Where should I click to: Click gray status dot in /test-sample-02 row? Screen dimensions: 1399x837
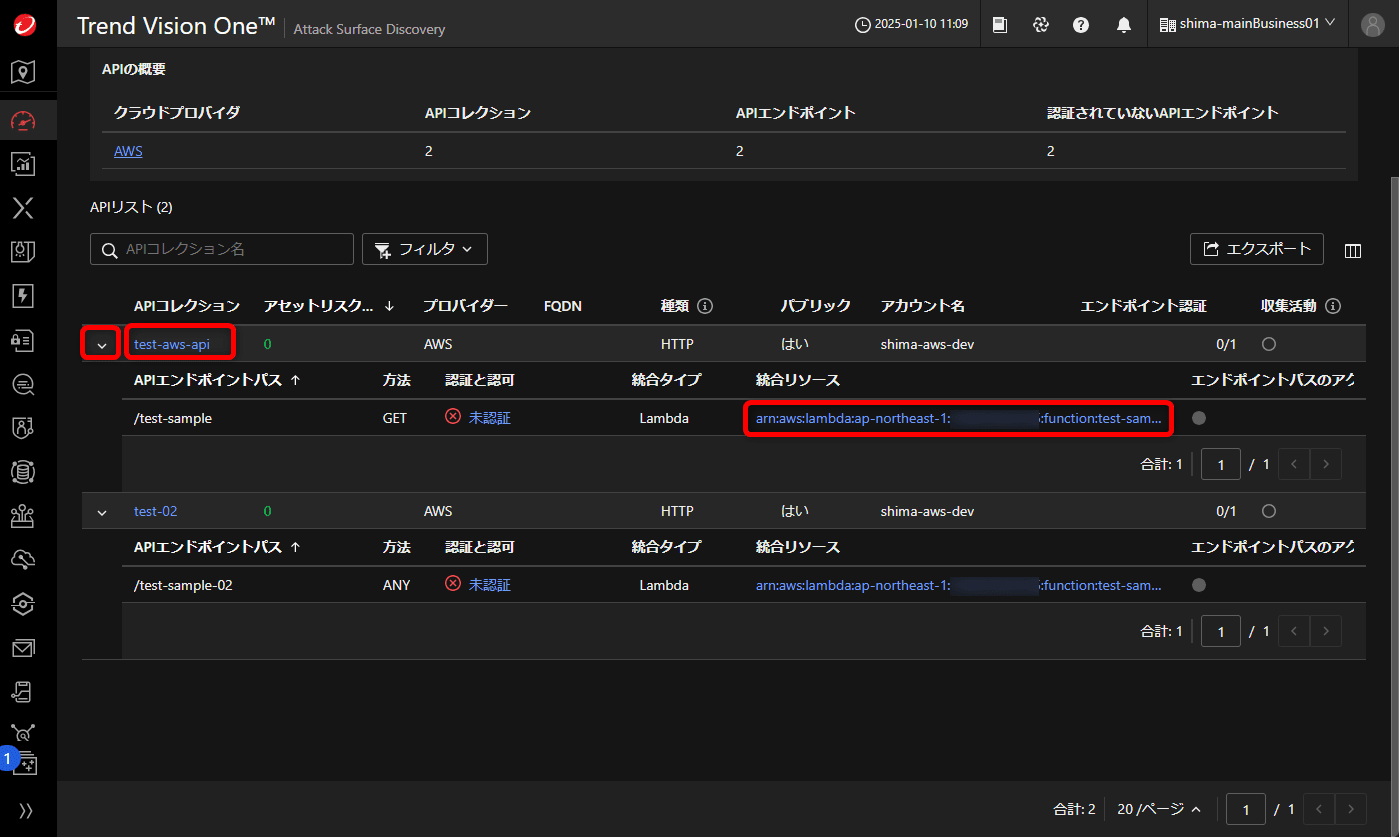click(1199, 585)
